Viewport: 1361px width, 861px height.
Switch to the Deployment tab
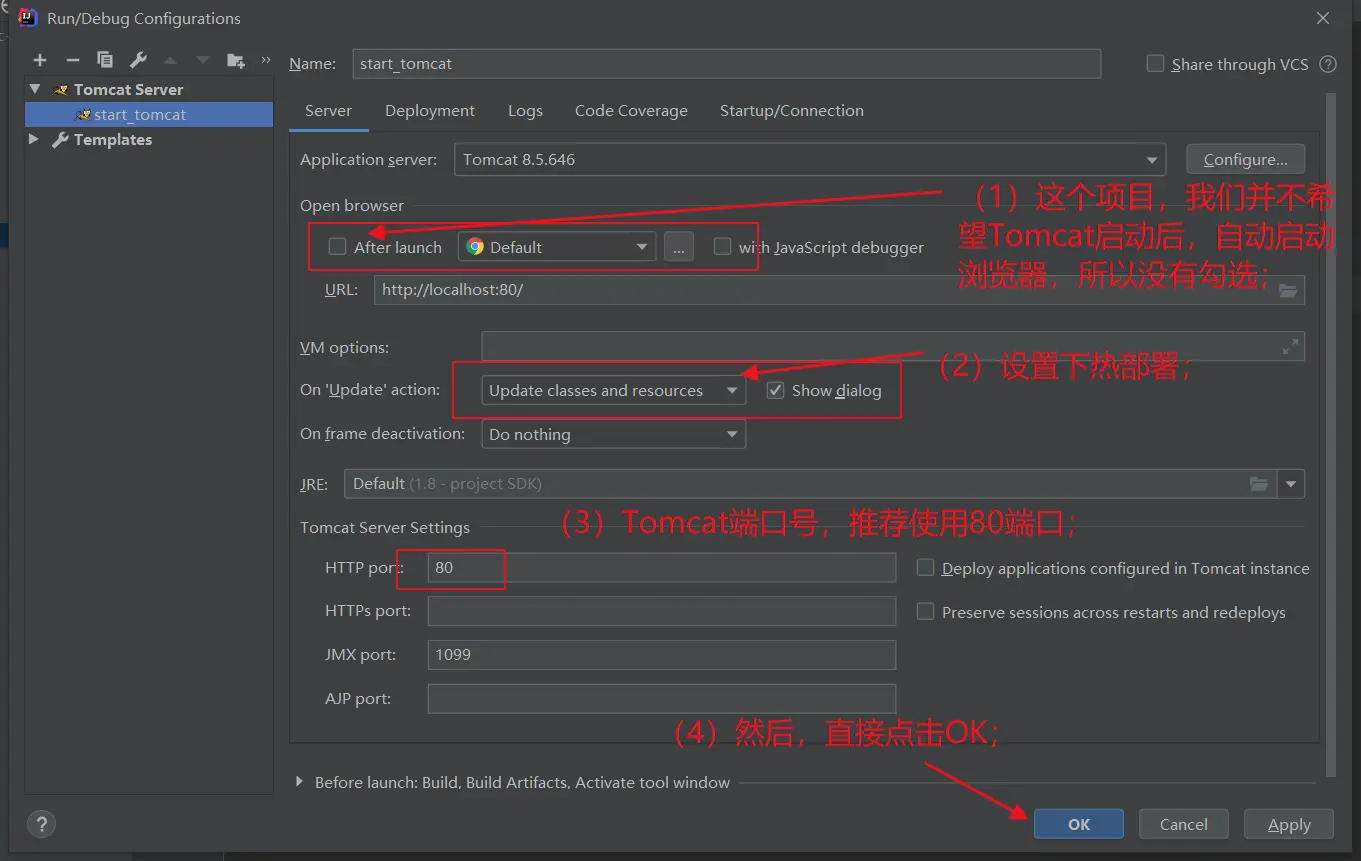[x=430, y=111]
